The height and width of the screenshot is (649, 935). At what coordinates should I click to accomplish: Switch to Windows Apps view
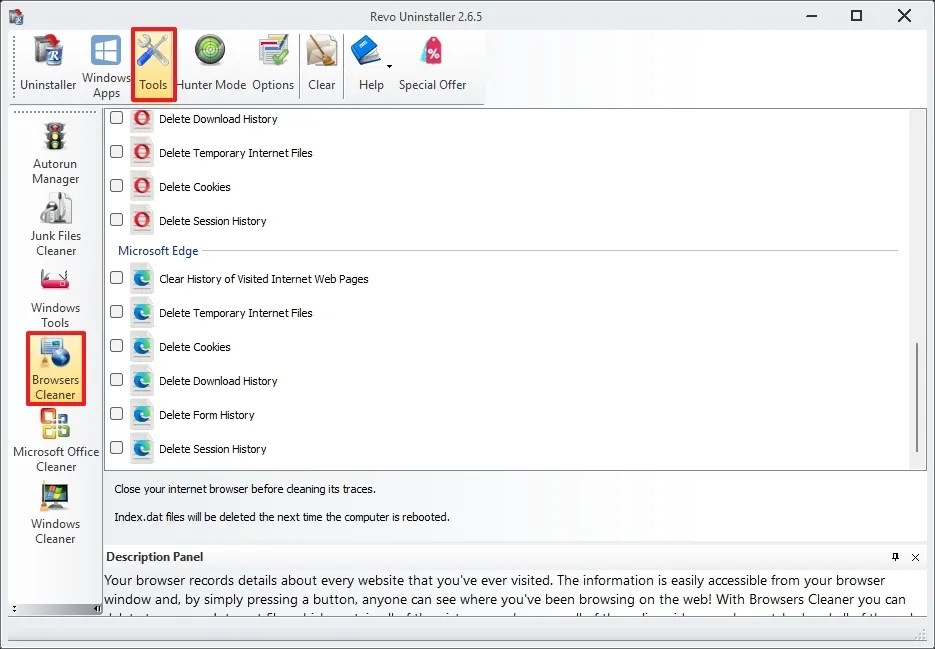point(105,63)
